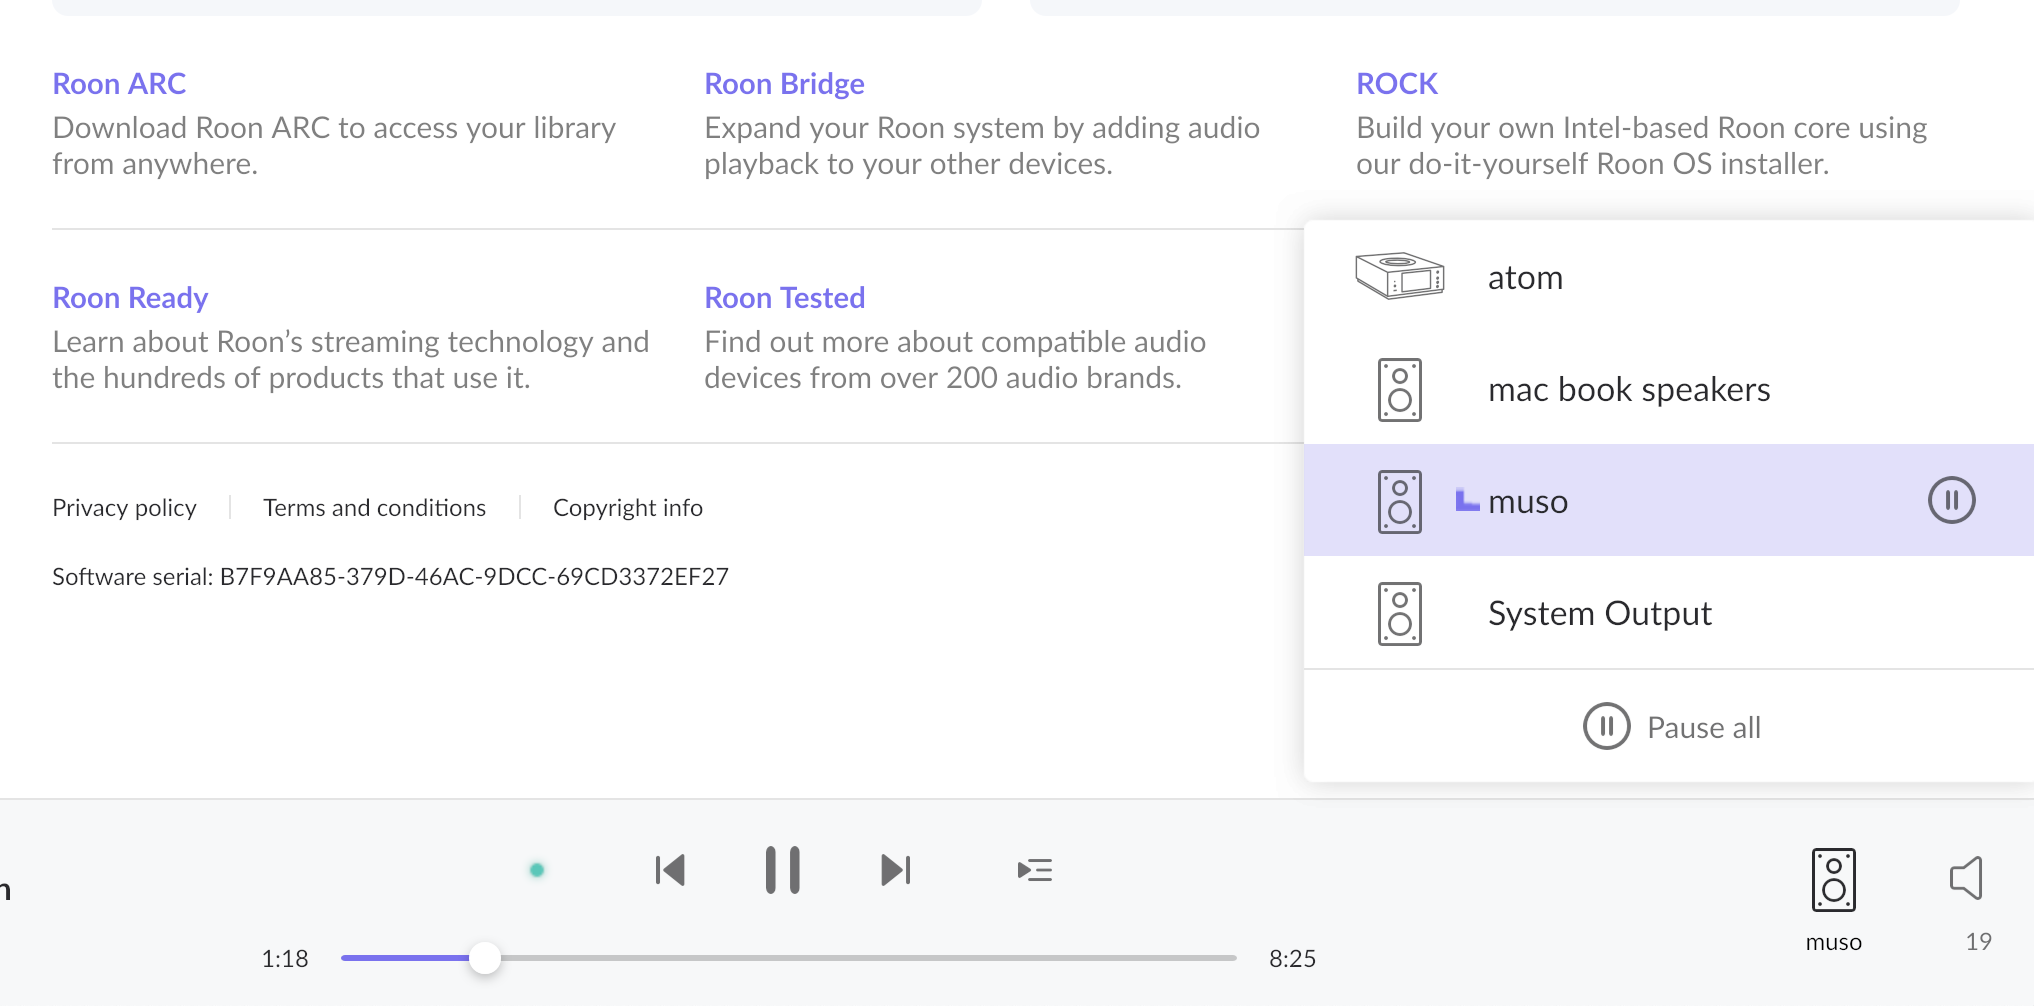Open Copyright info

click(628, 508)
